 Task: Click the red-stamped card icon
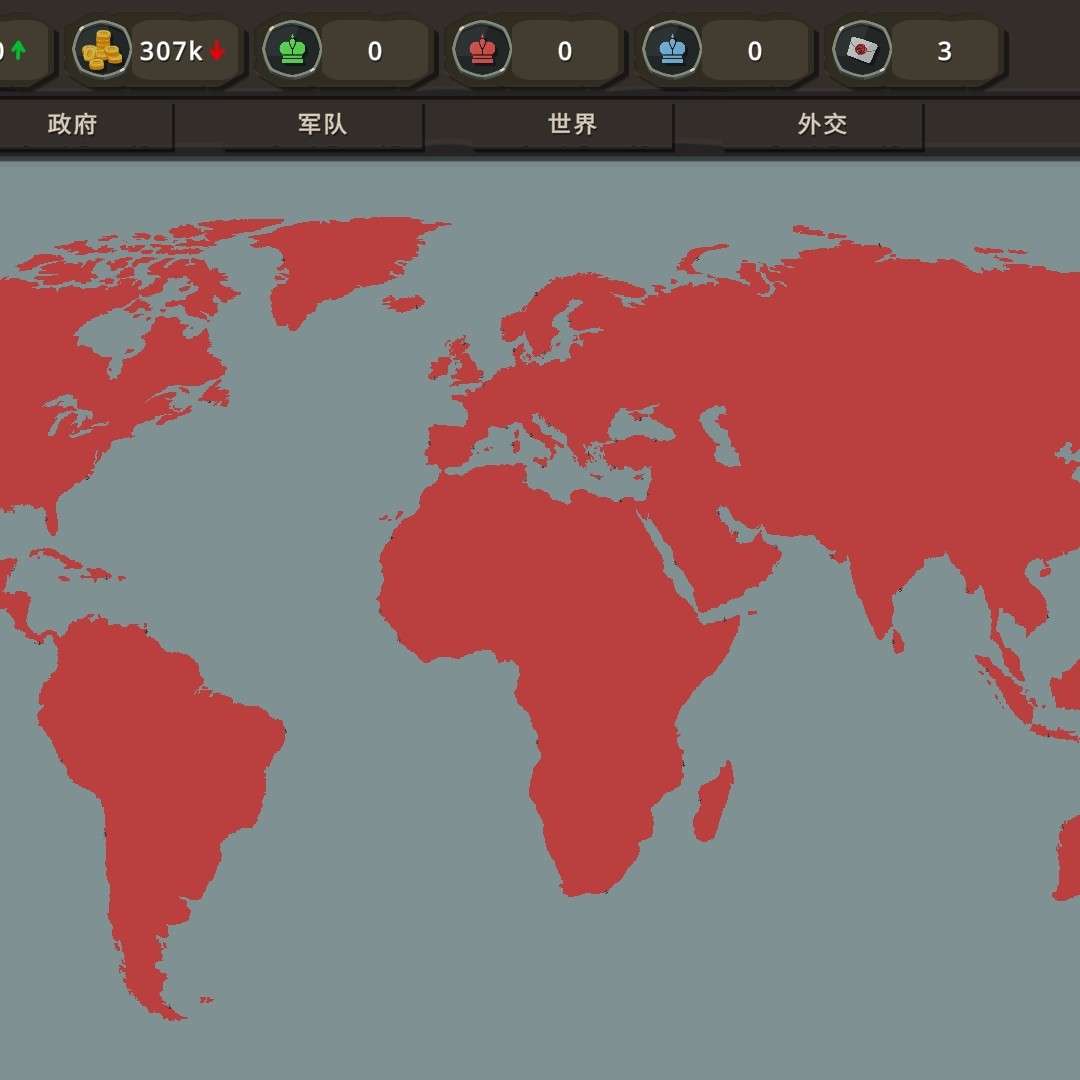tap(862, 49)
